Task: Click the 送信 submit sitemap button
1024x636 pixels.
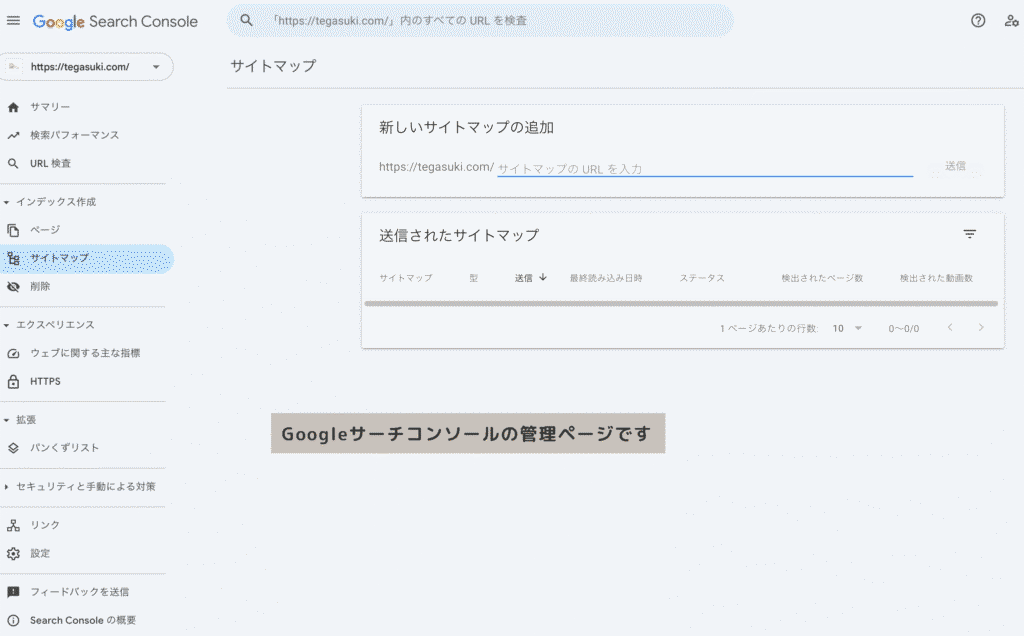Action: [955, 166]
